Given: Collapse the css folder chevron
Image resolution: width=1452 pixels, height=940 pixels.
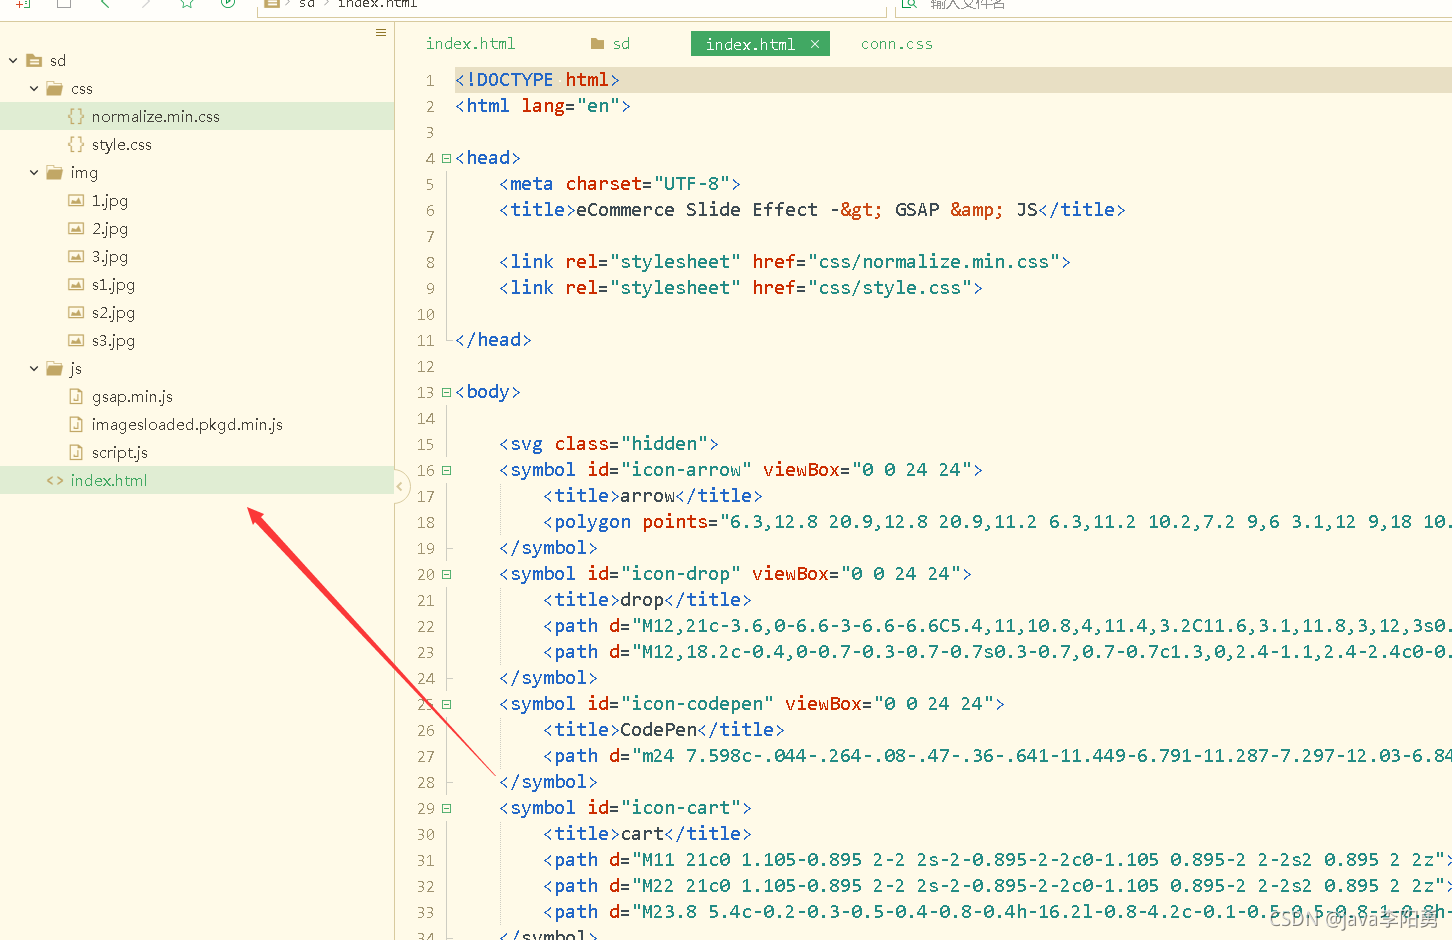Looking at the screenshot, I should pos(34,89).
